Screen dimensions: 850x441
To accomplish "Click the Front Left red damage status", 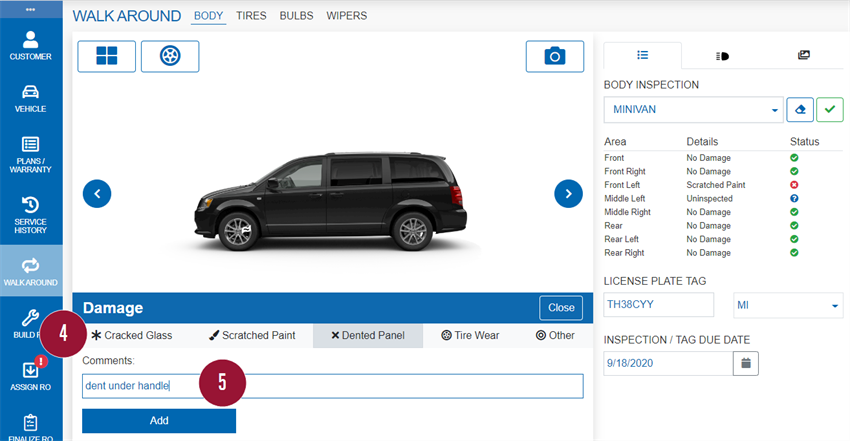I will [x=794, y=185].
